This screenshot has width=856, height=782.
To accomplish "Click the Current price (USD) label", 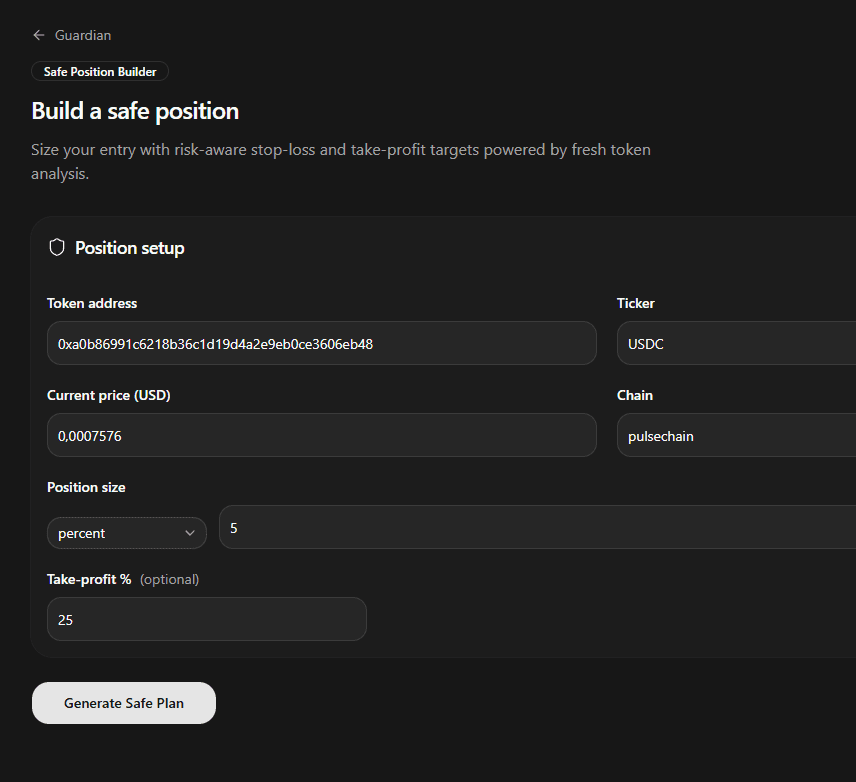I will [109, 395].
